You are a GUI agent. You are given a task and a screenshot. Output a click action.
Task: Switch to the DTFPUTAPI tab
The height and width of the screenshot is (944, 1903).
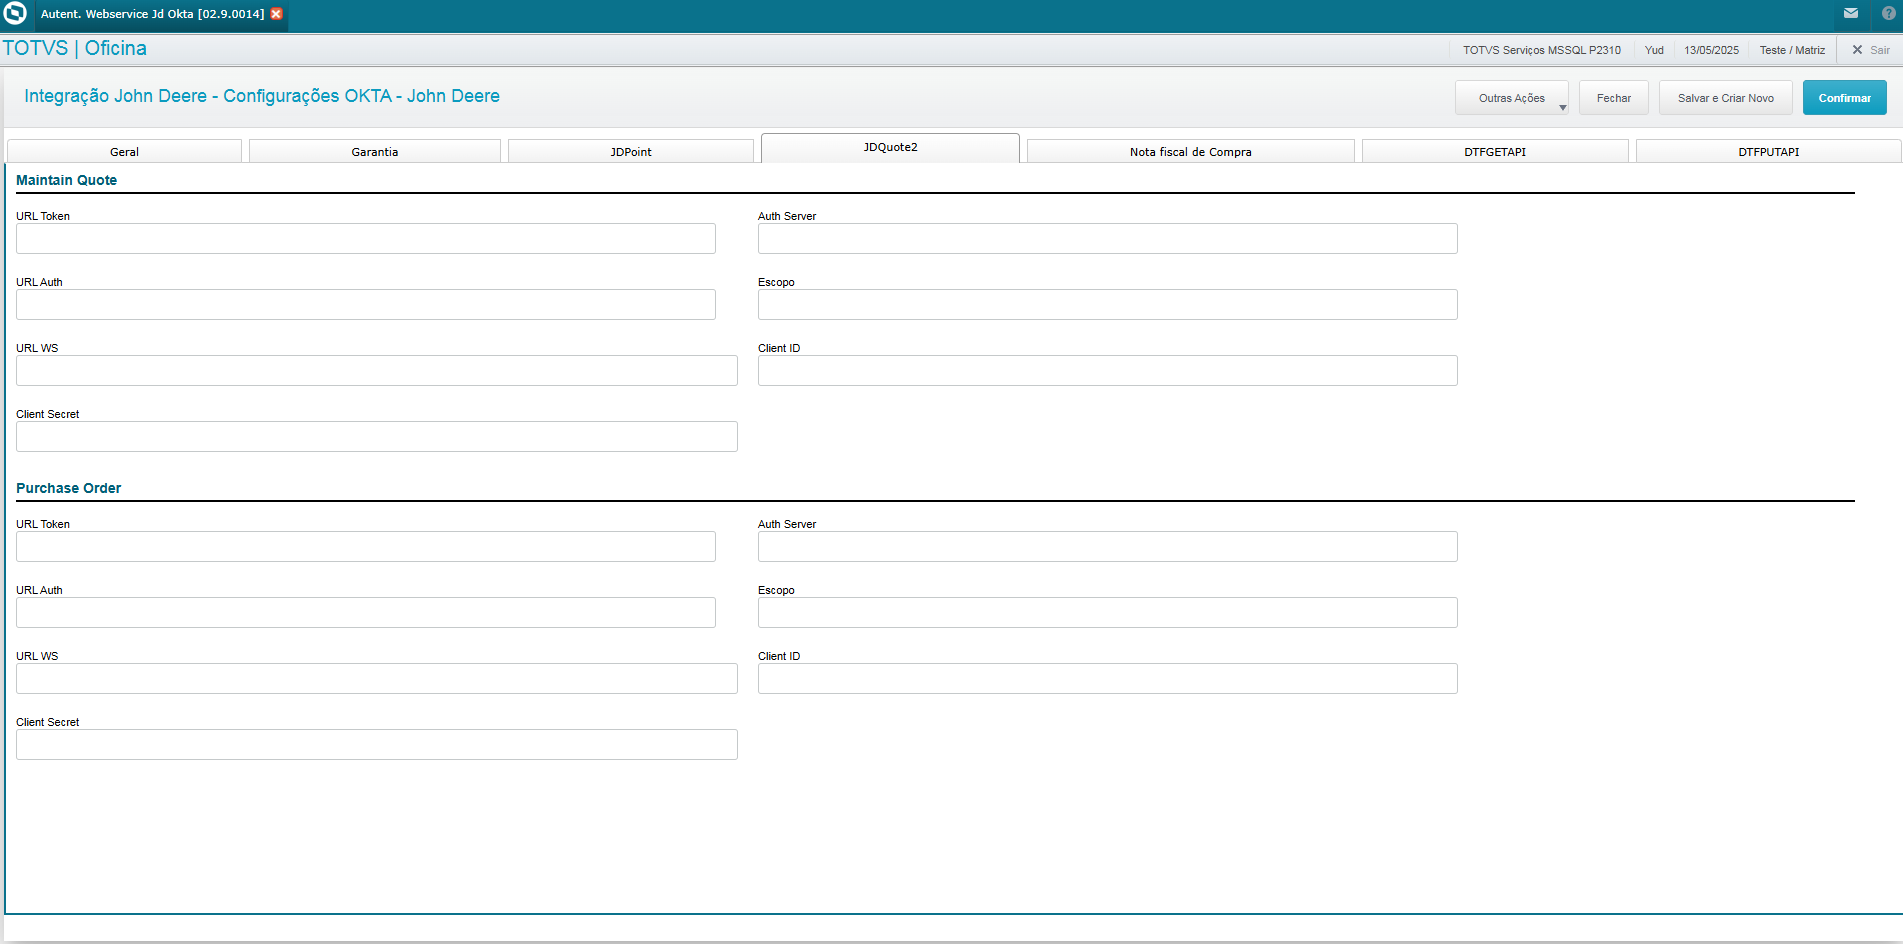point(1769,151)
